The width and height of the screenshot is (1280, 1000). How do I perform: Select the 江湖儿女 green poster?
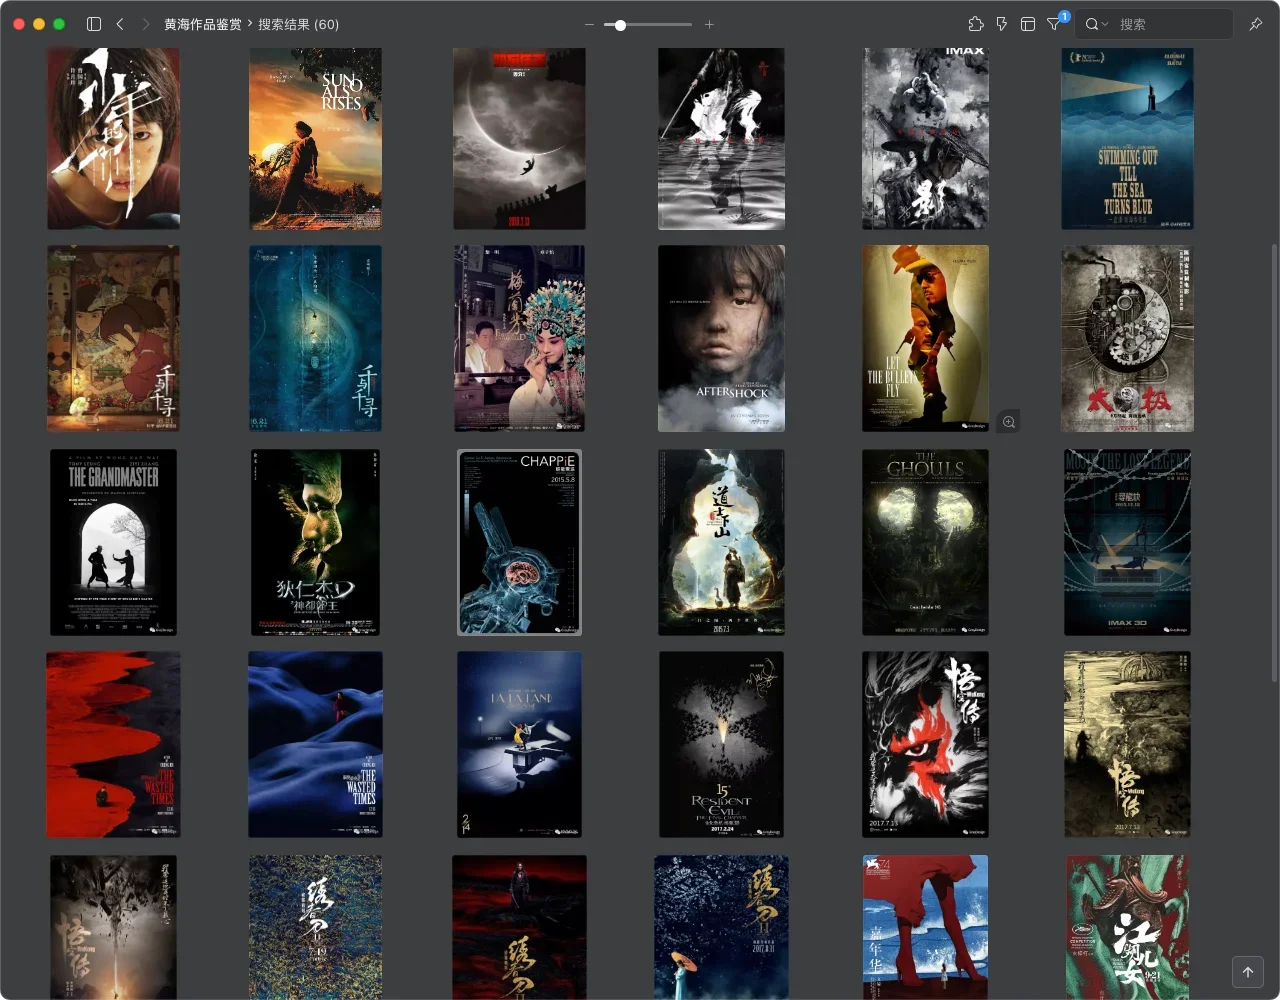[x=1127, y=927]
